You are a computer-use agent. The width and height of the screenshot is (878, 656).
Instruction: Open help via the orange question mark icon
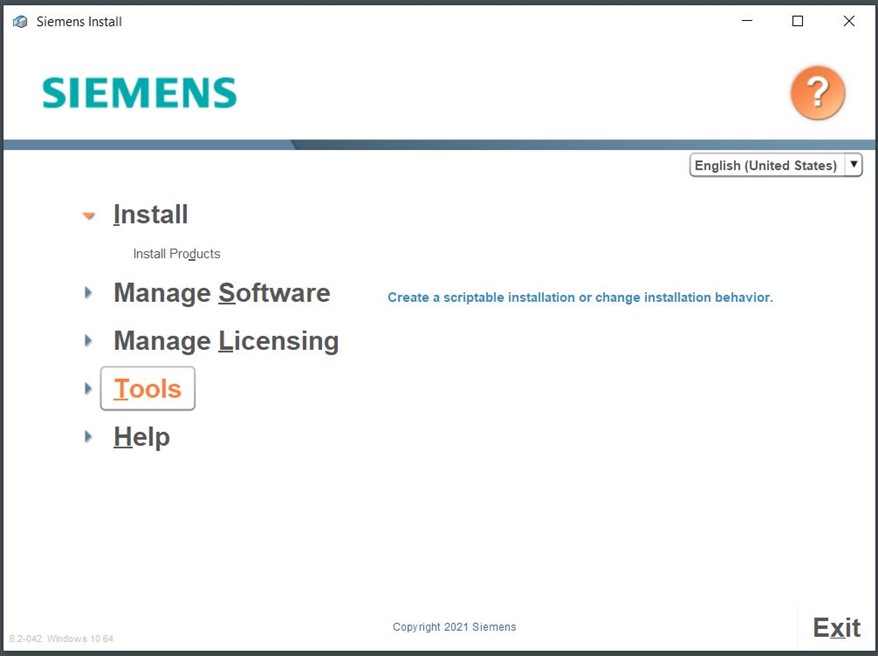point(818,93)
